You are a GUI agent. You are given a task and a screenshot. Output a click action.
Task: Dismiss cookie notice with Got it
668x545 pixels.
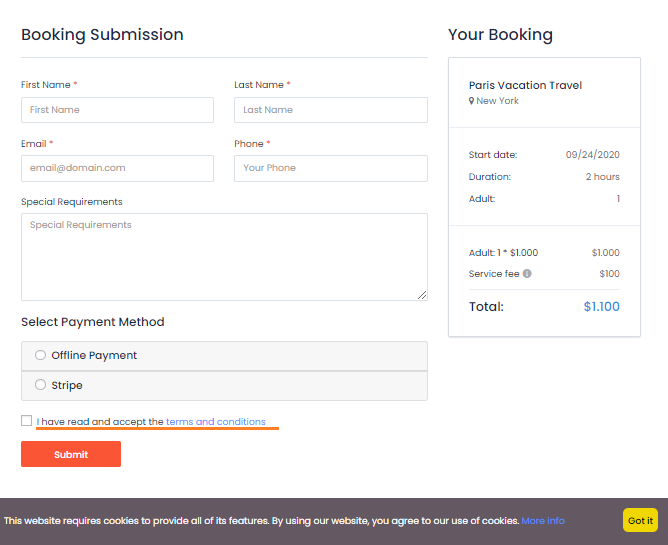pos(640,520)
